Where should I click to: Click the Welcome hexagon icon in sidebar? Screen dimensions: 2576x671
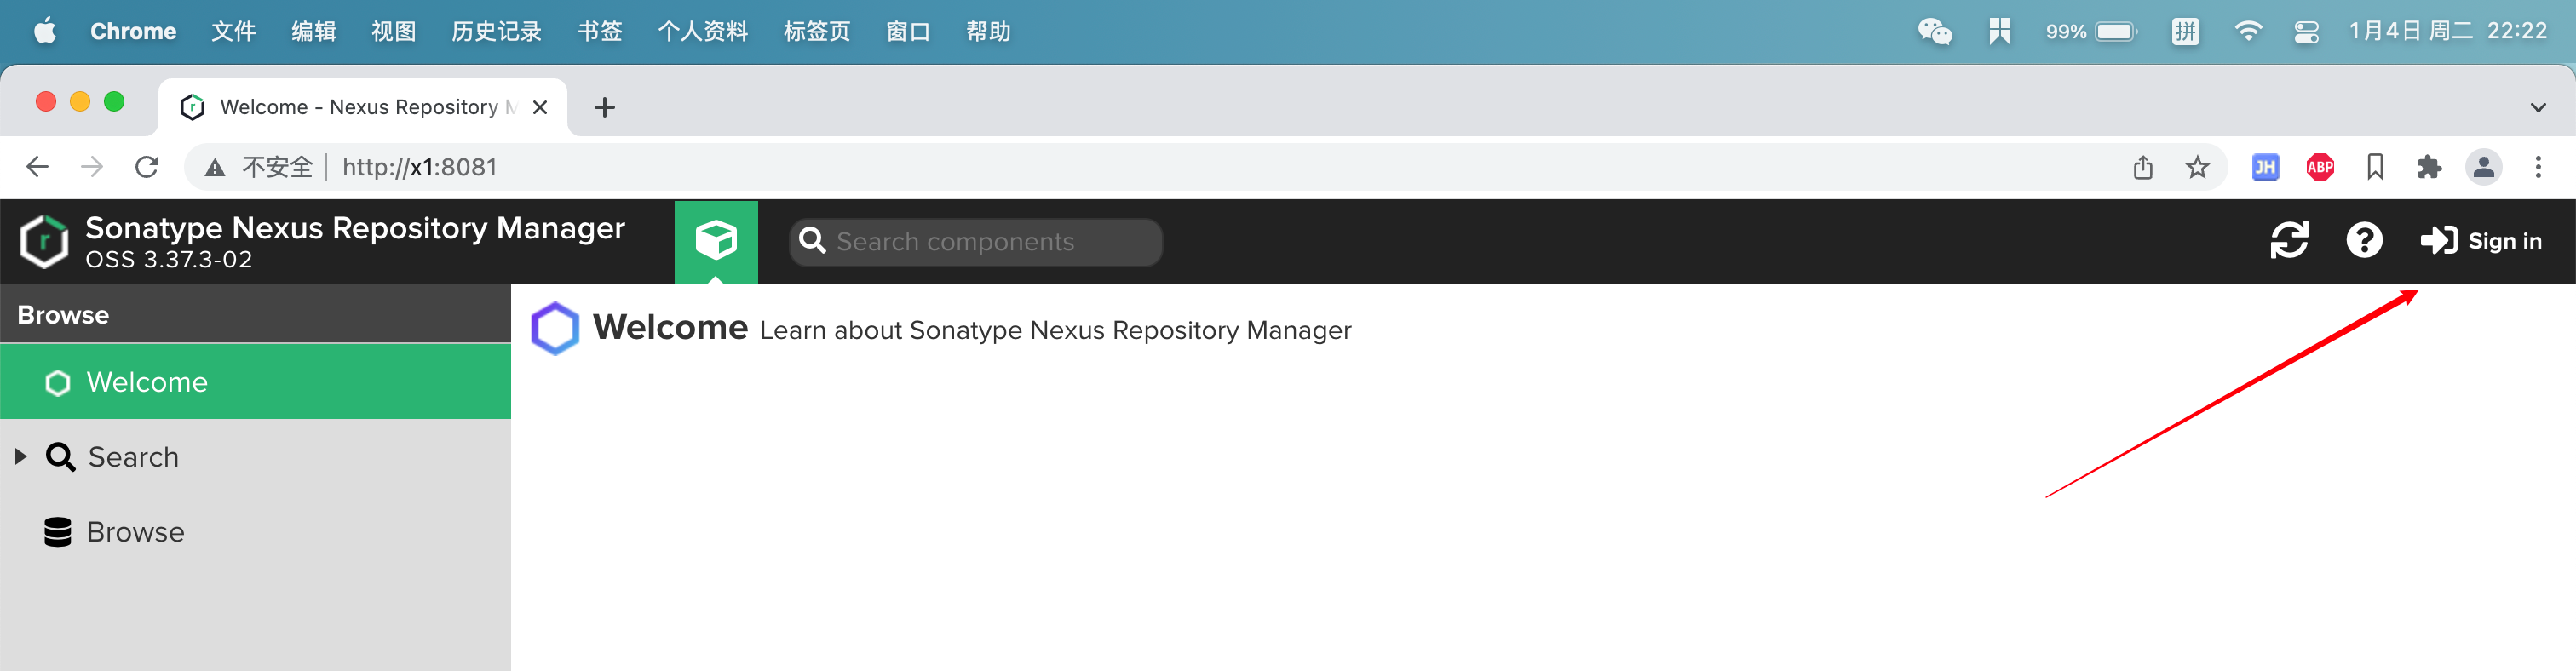tap(58, 383)
